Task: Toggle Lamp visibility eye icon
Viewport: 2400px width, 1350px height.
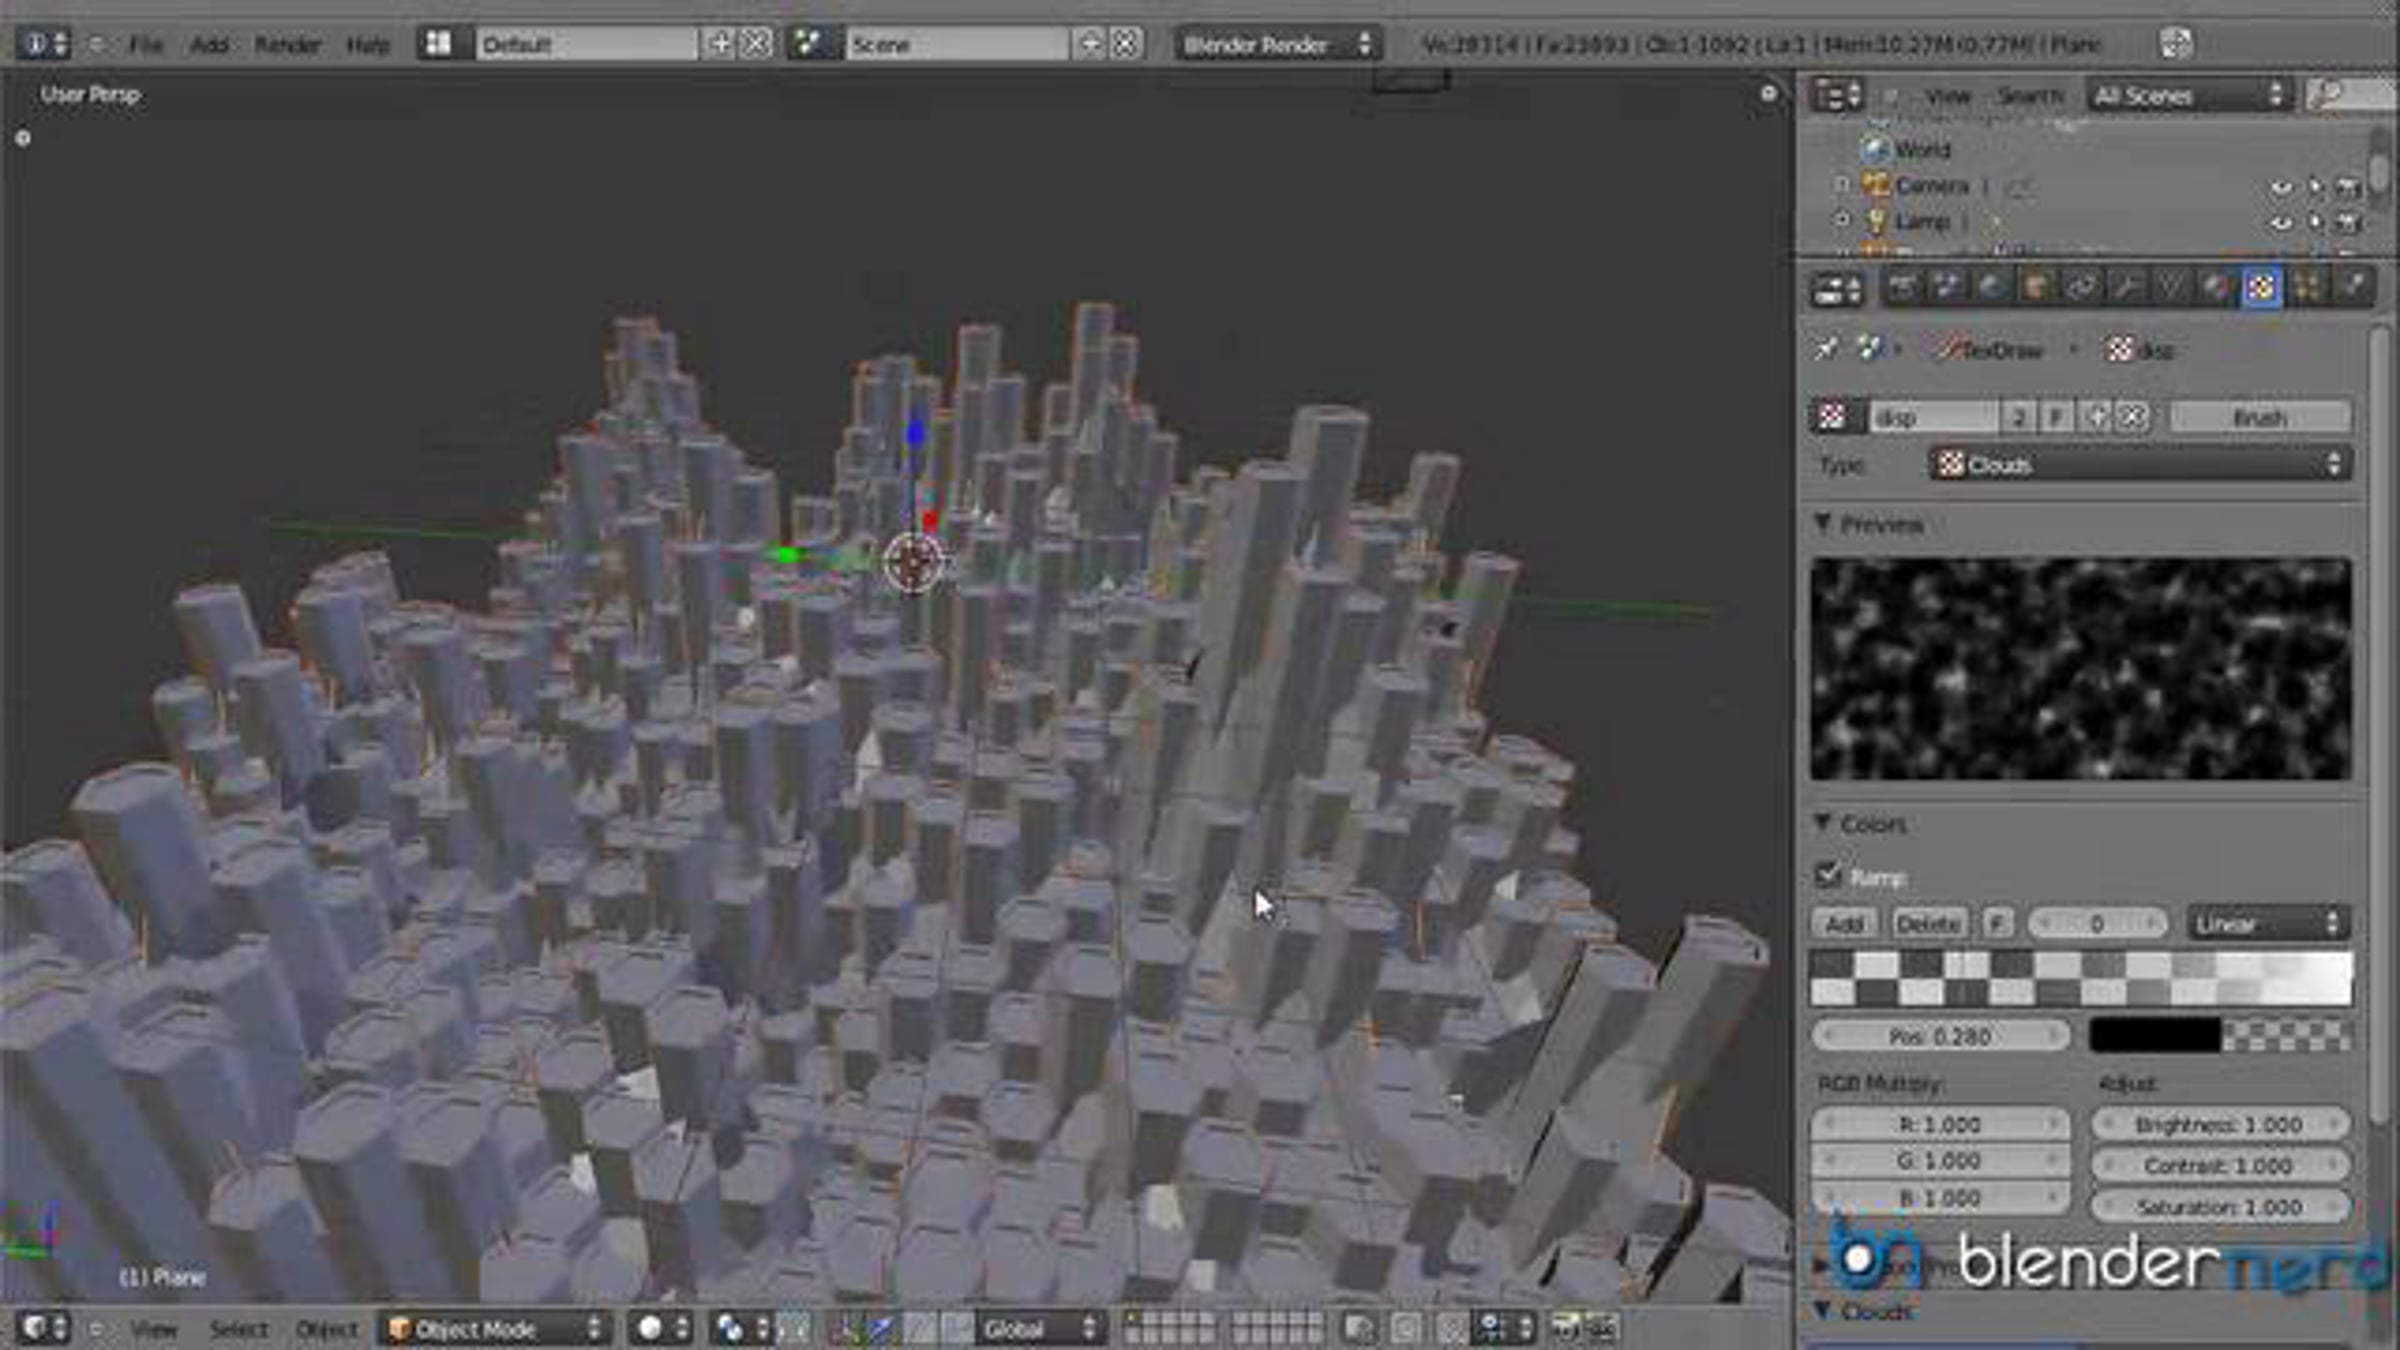Action: tap(2281, 223)
